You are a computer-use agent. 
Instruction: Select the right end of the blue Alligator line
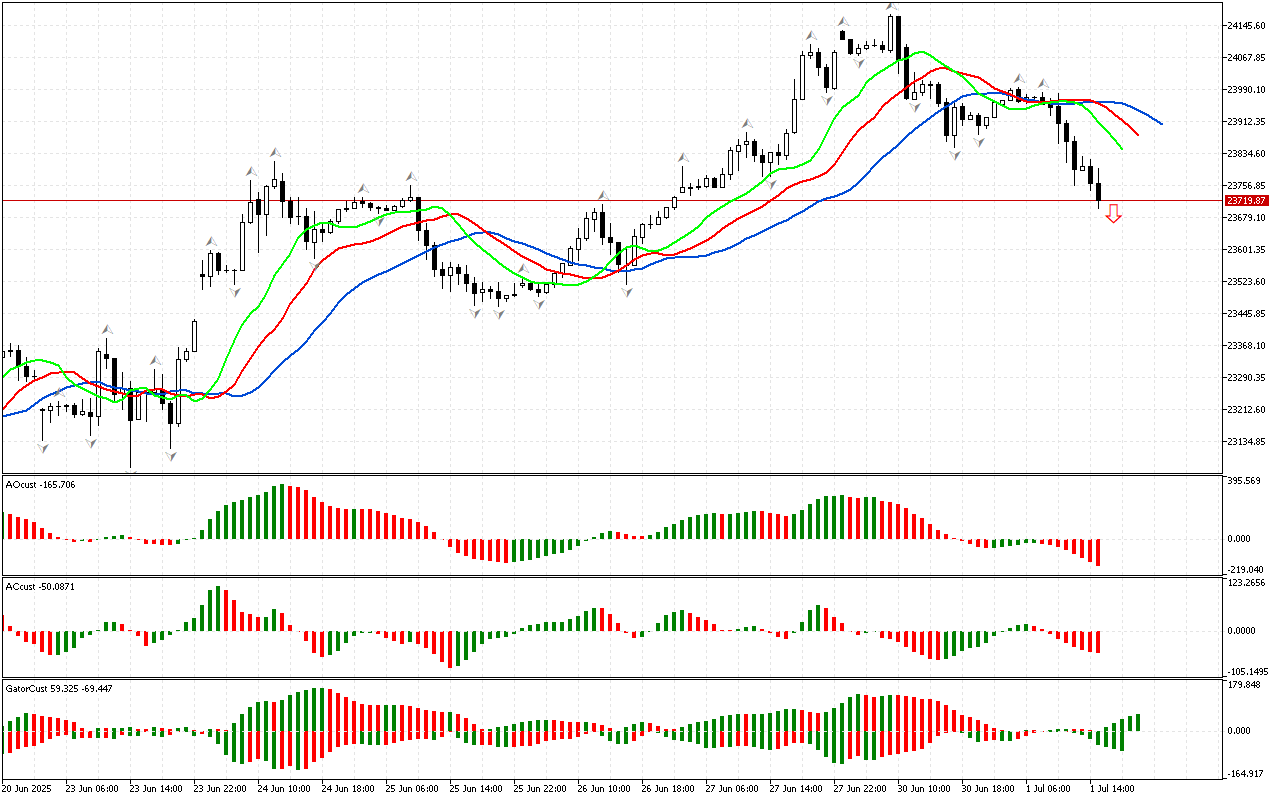1160,124
